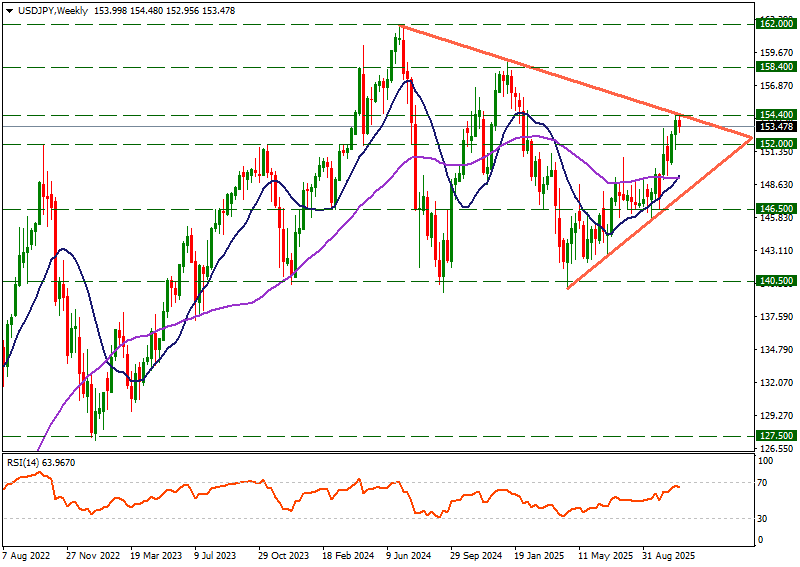The width and height of the screenshot is (800, 567).
Task: Click the apex where the red trendlines meet
Action: coord(751,138)
